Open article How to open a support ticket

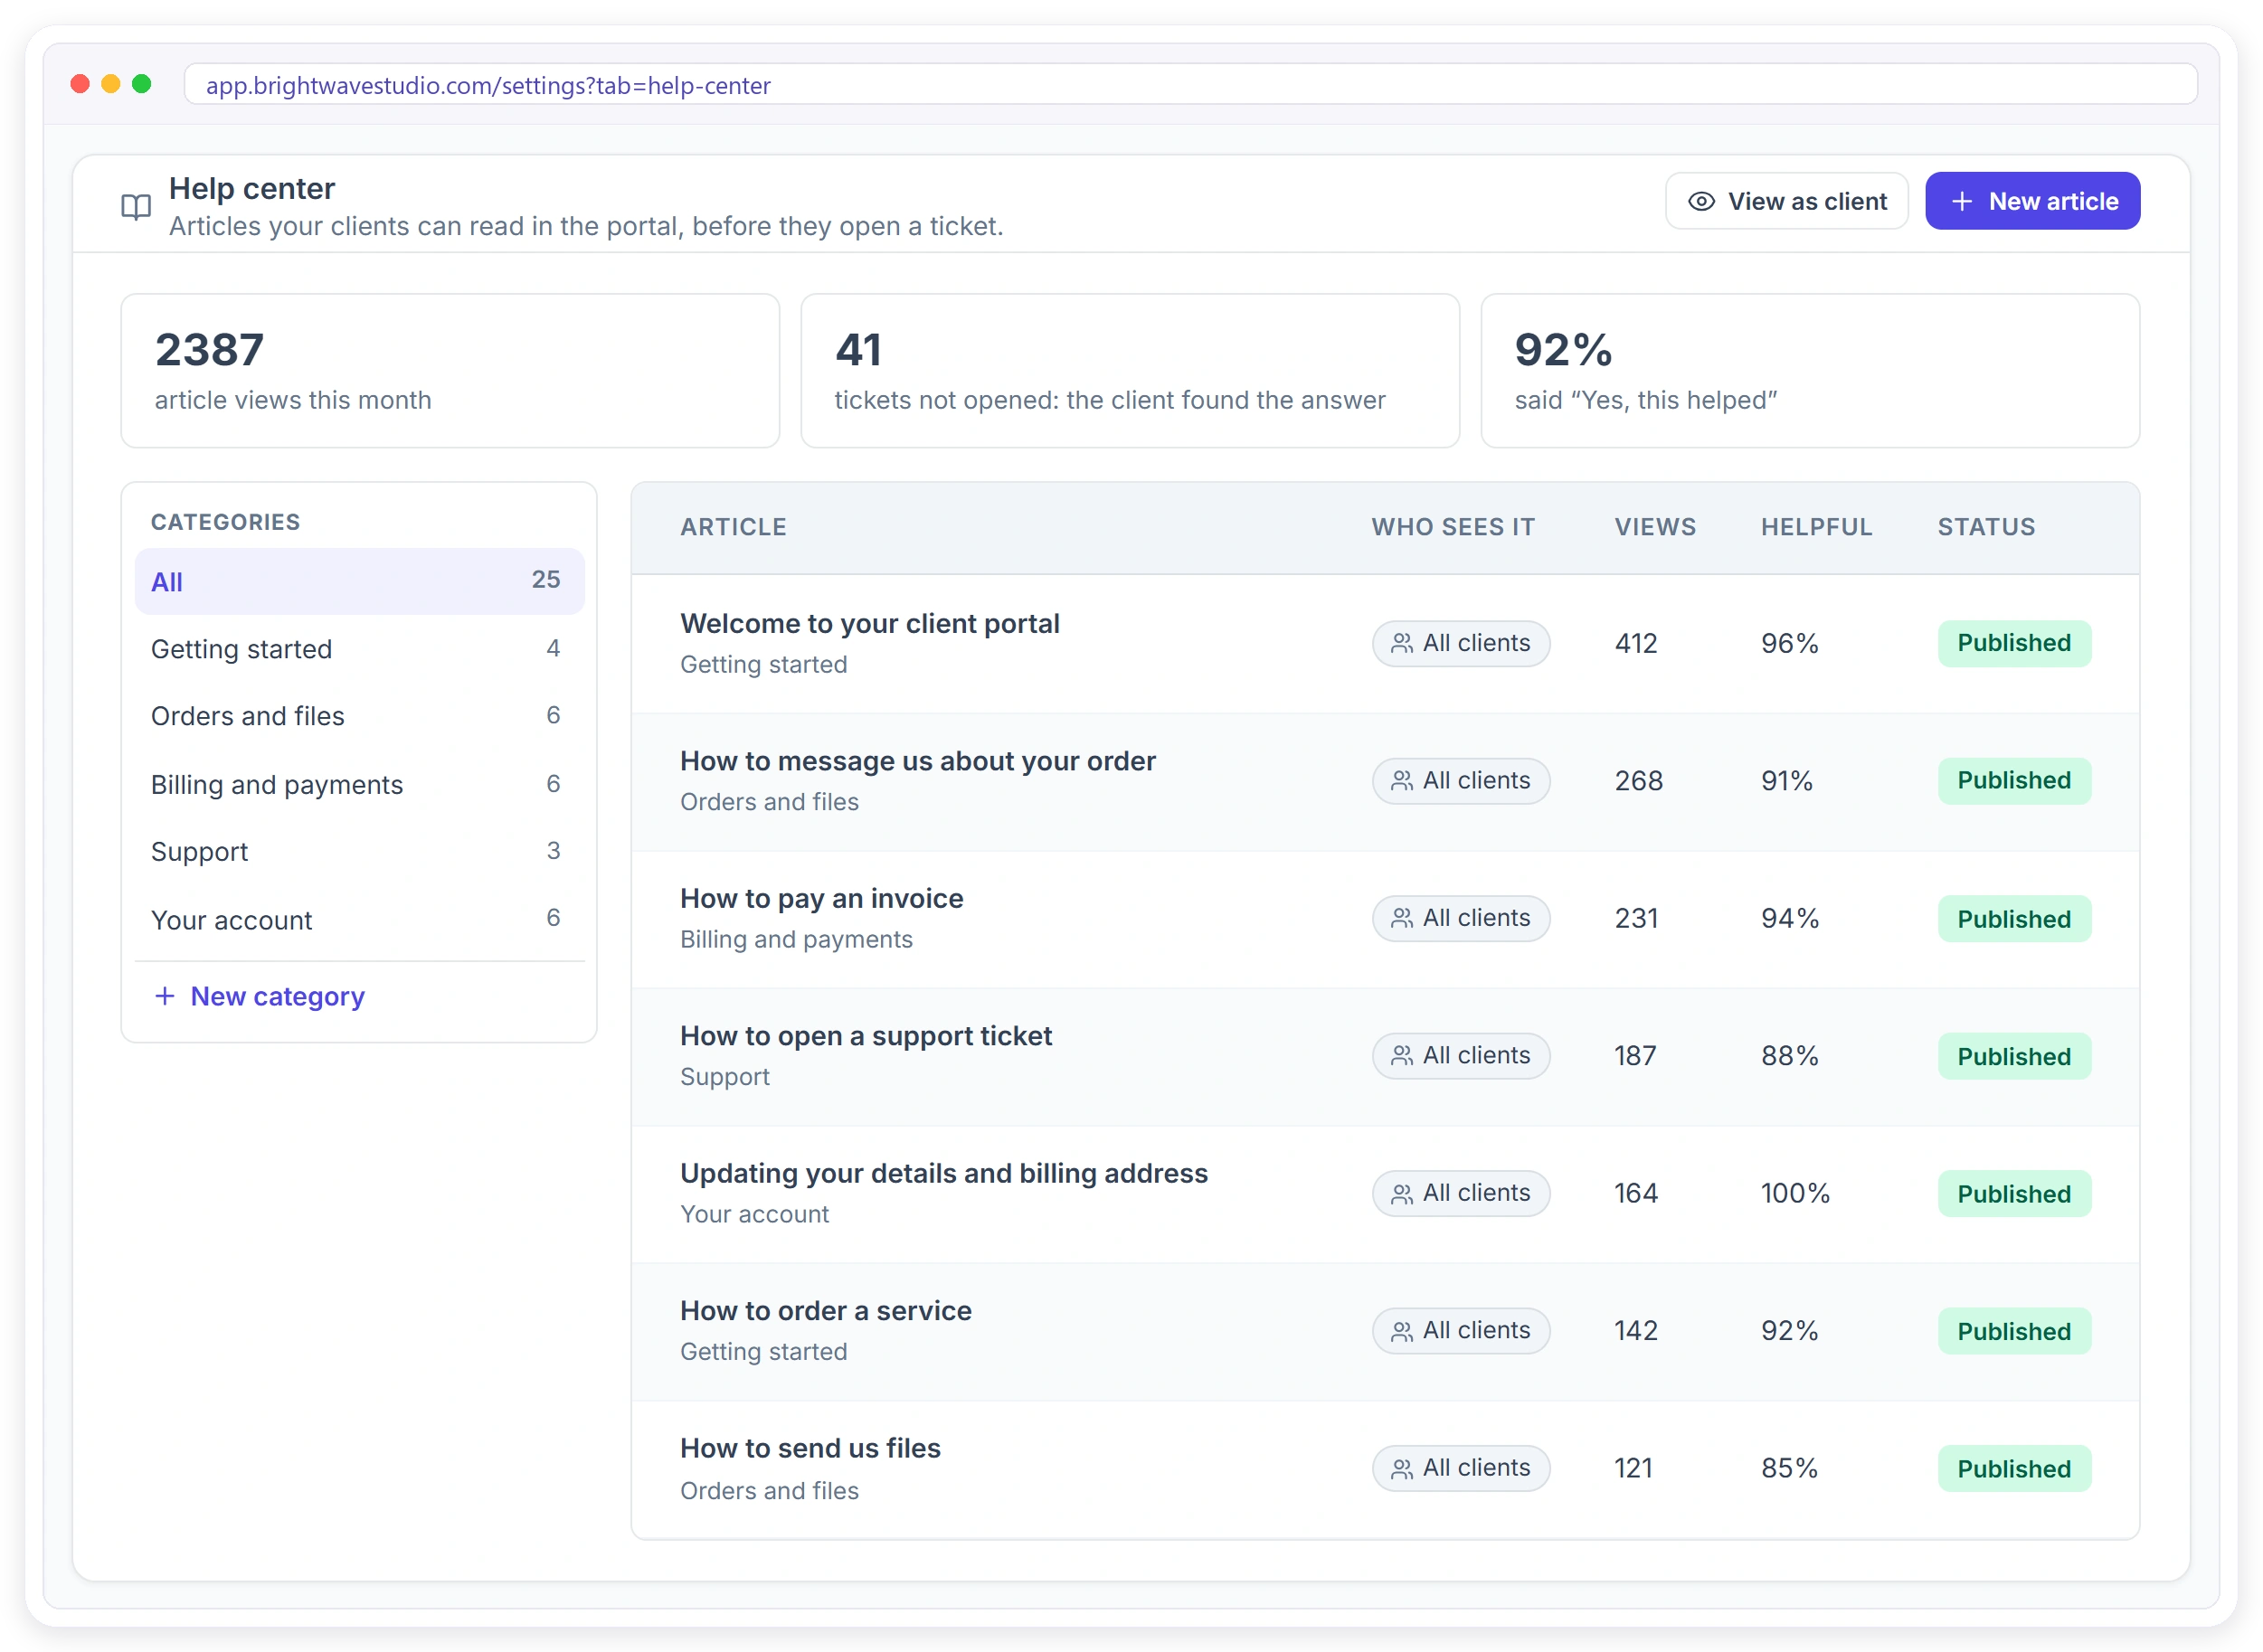click(866, 1036)
